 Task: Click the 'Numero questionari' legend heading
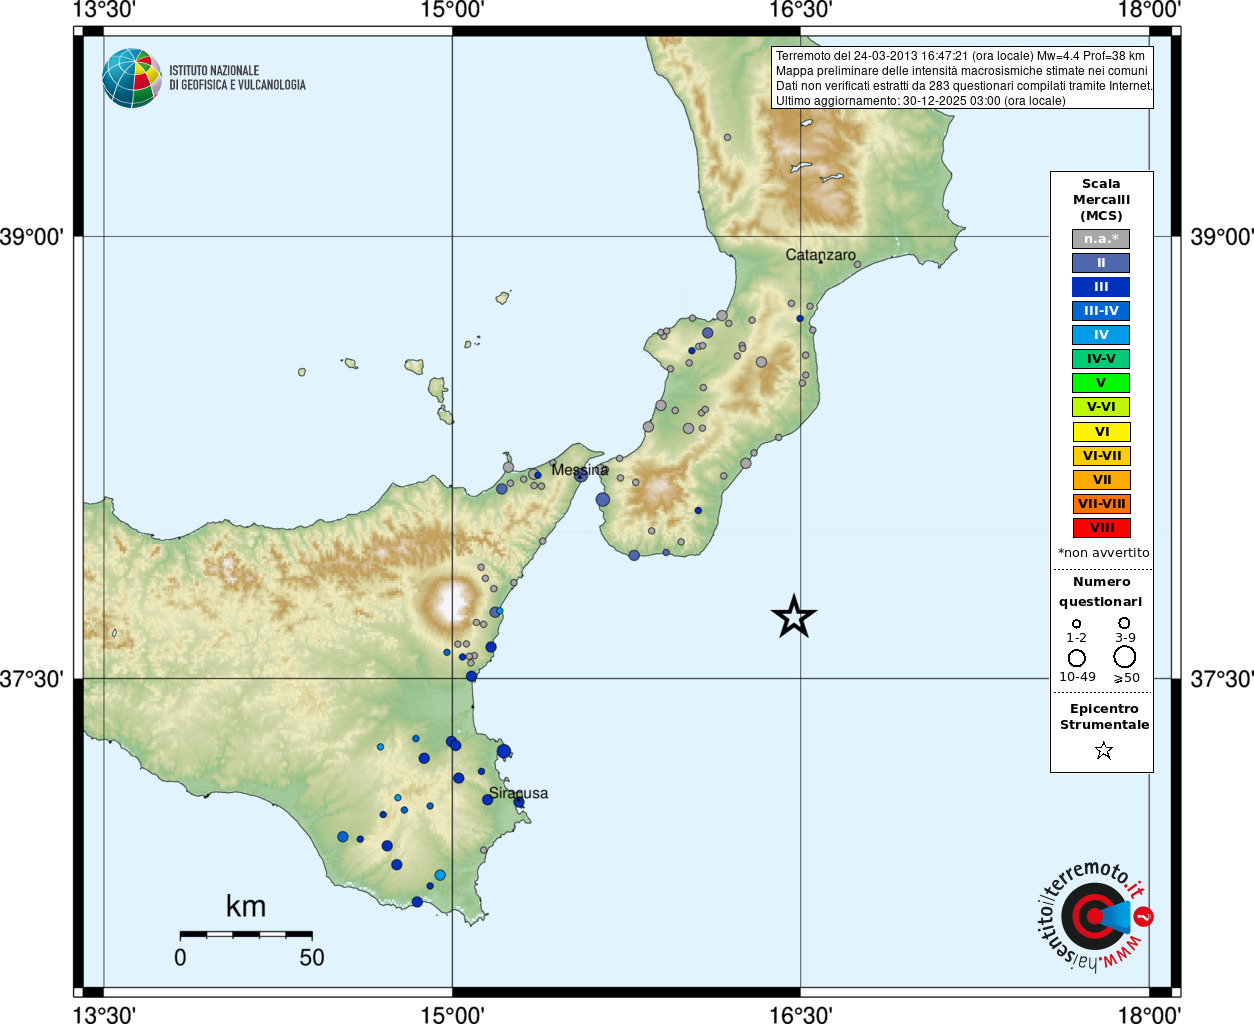(x=1101, y=591)
